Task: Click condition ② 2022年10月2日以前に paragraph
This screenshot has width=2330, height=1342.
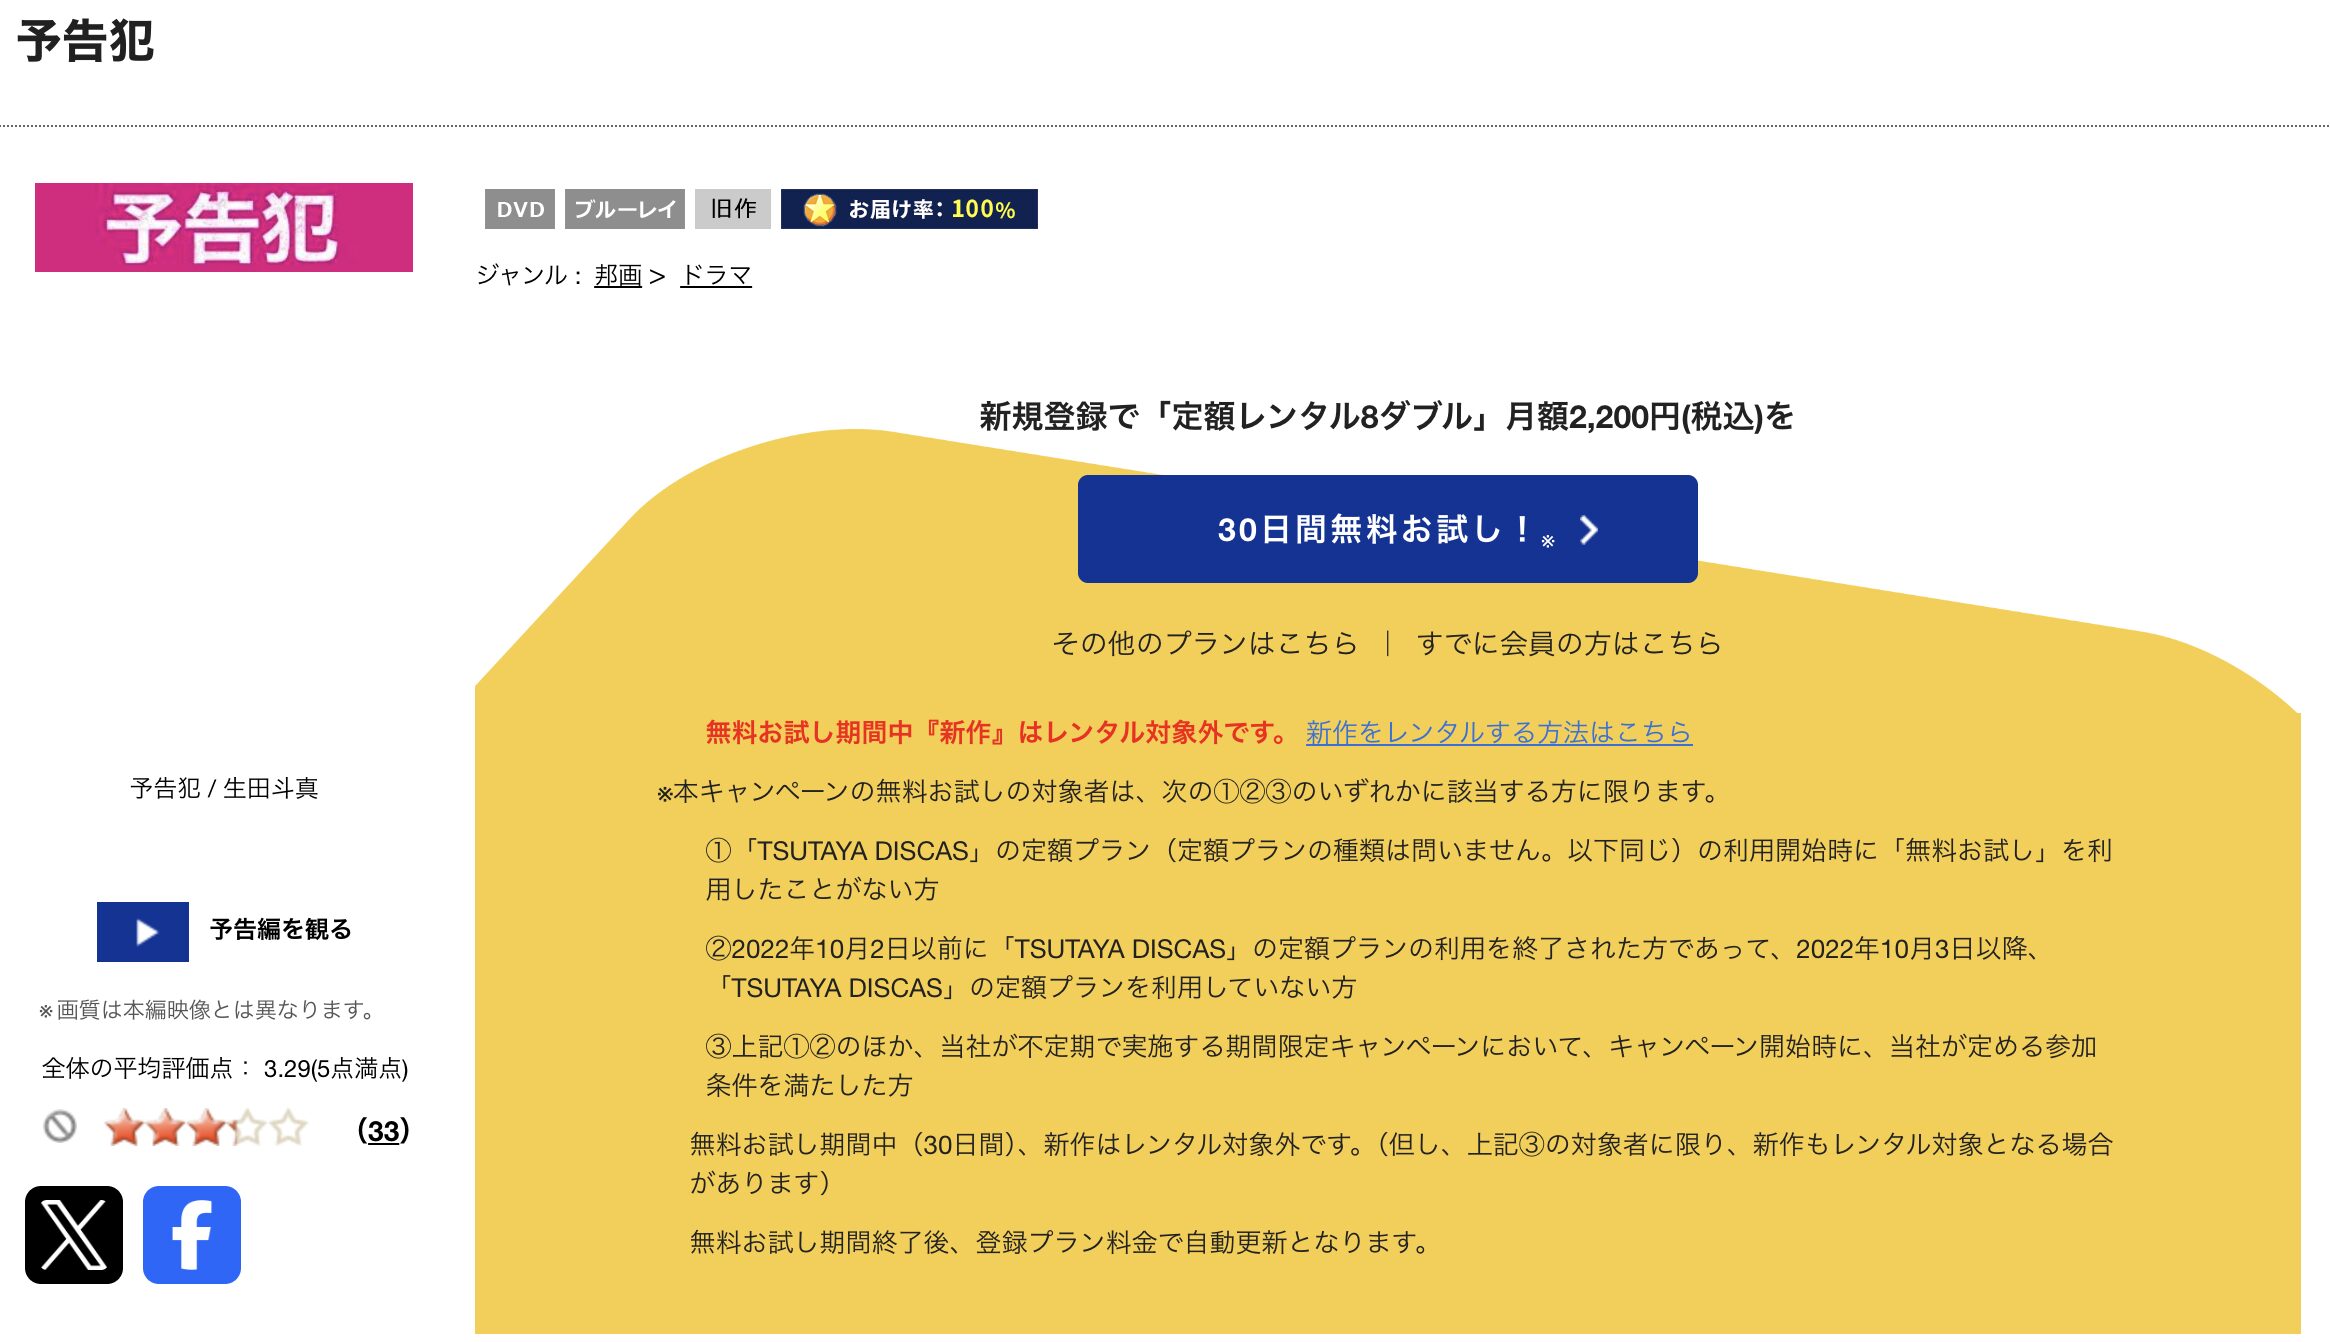Action: (x=1375, y=968)
